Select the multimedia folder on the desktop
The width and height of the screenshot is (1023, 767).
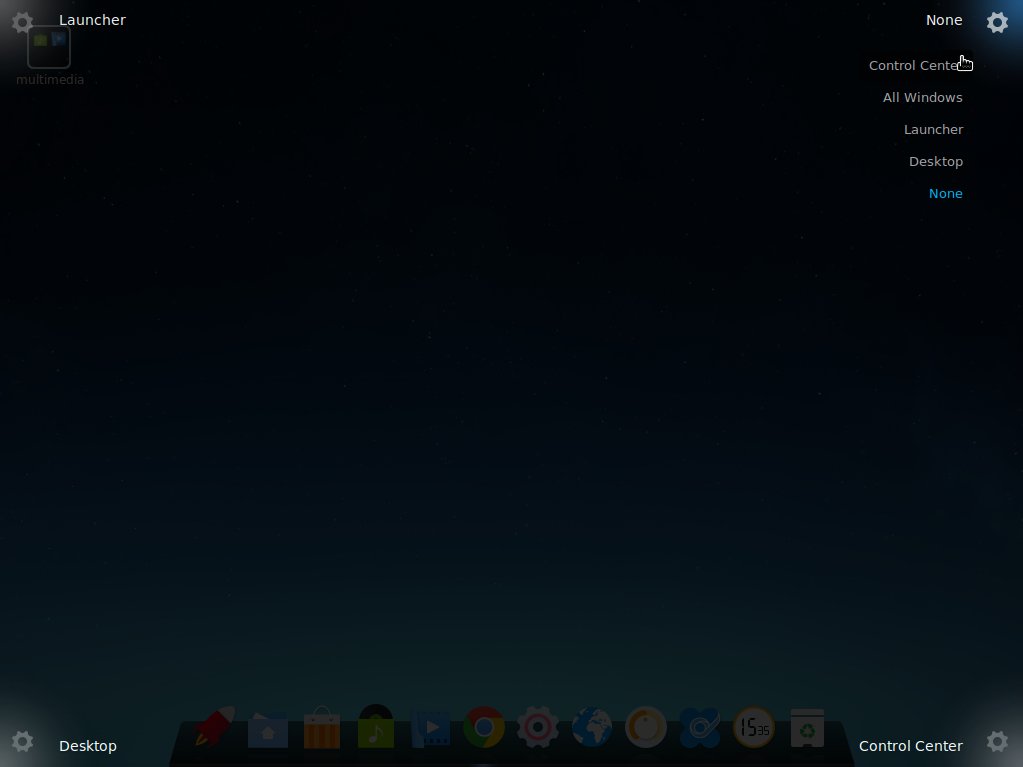tap(50, 56)
